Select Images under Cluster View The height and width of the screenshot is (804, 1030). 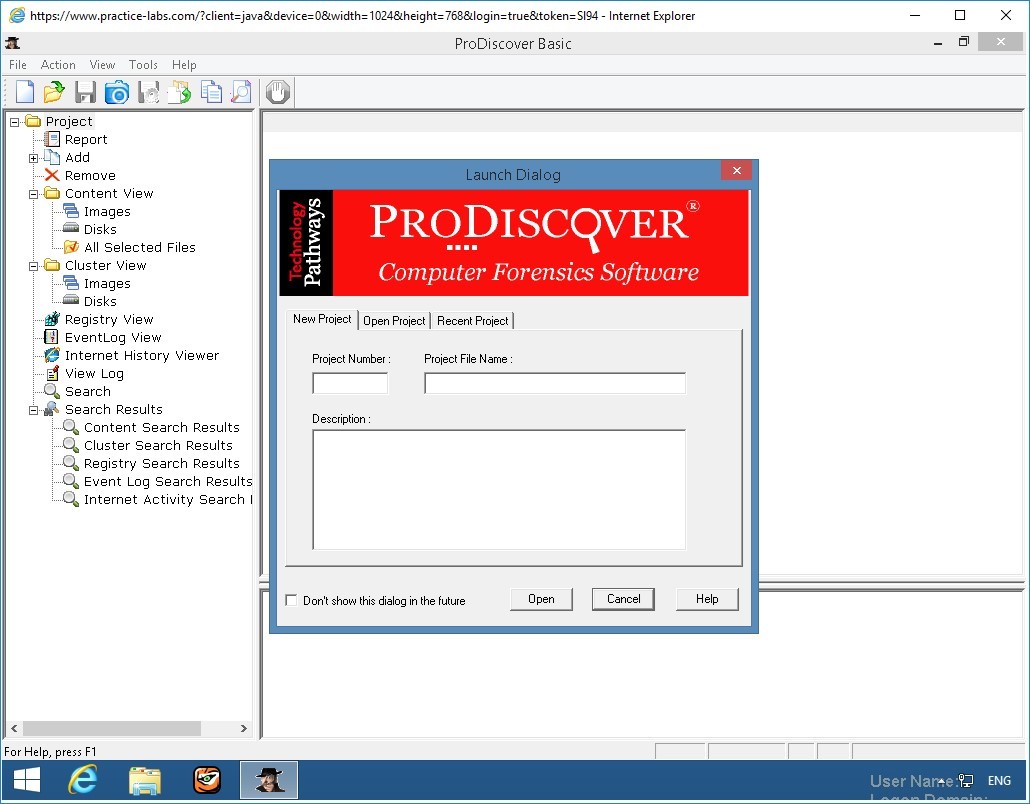click(107, 283)
